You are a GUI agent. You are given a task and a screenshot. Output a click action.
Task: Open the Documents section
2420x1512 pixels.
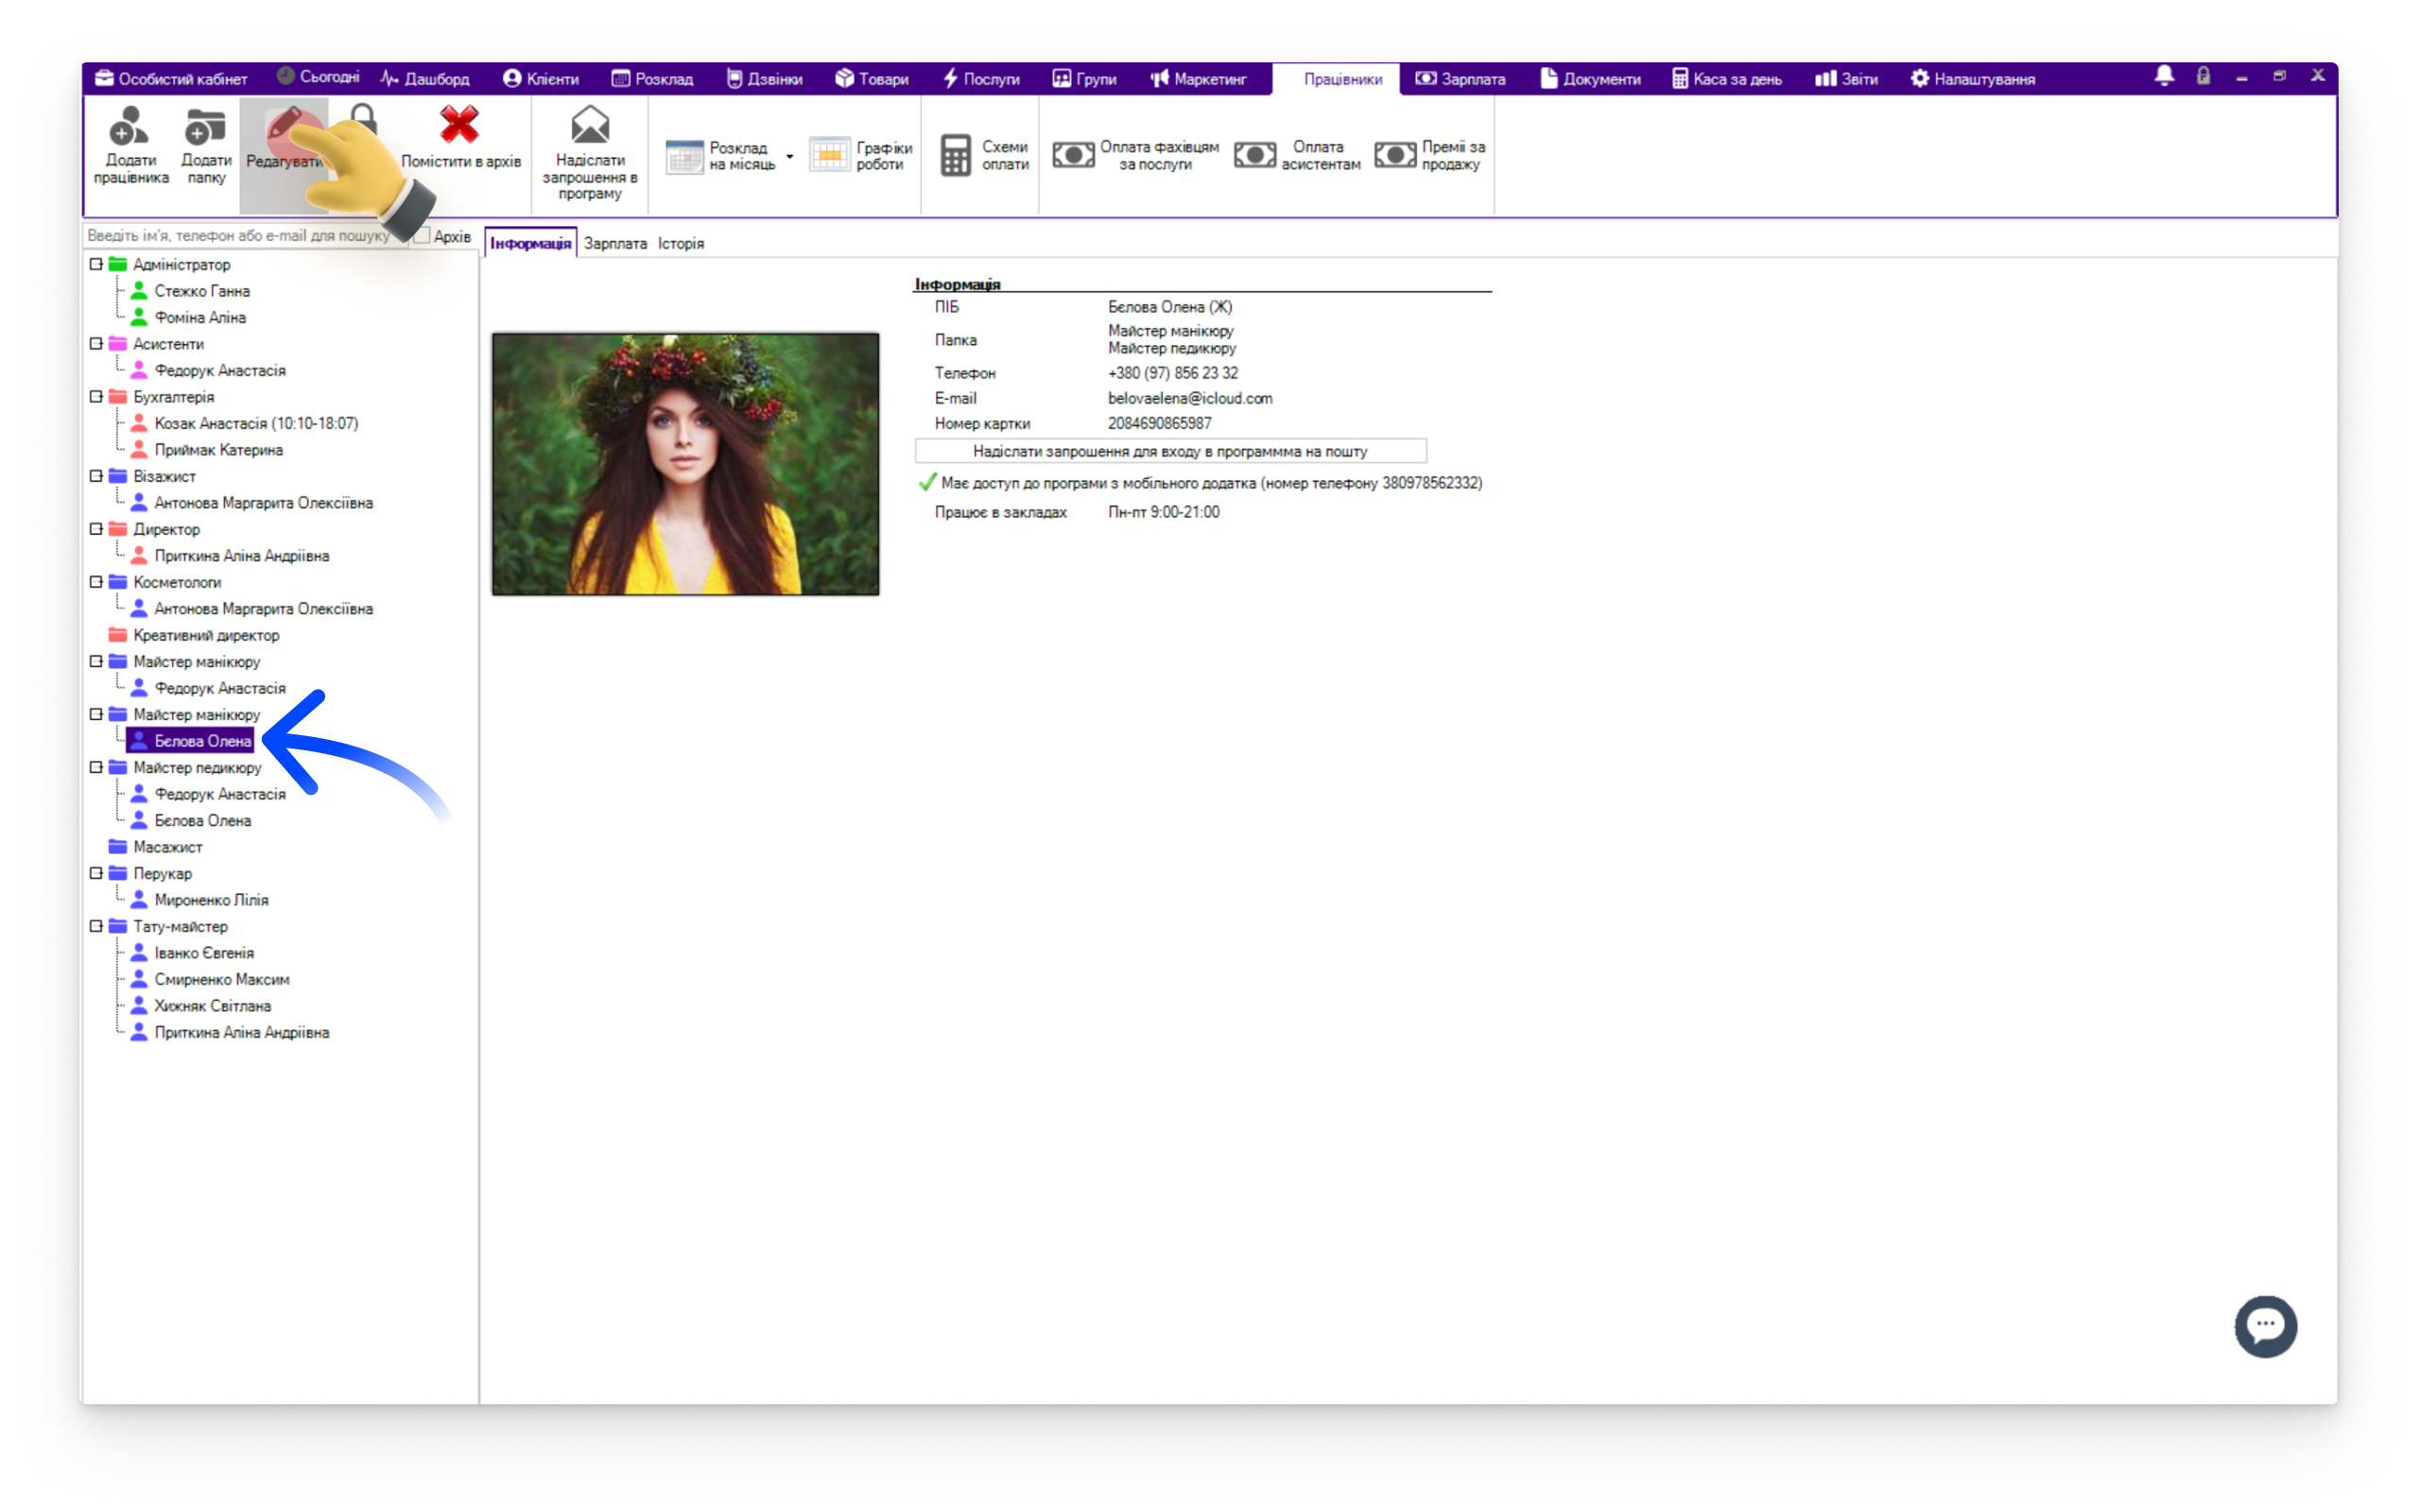[1591, 79]
